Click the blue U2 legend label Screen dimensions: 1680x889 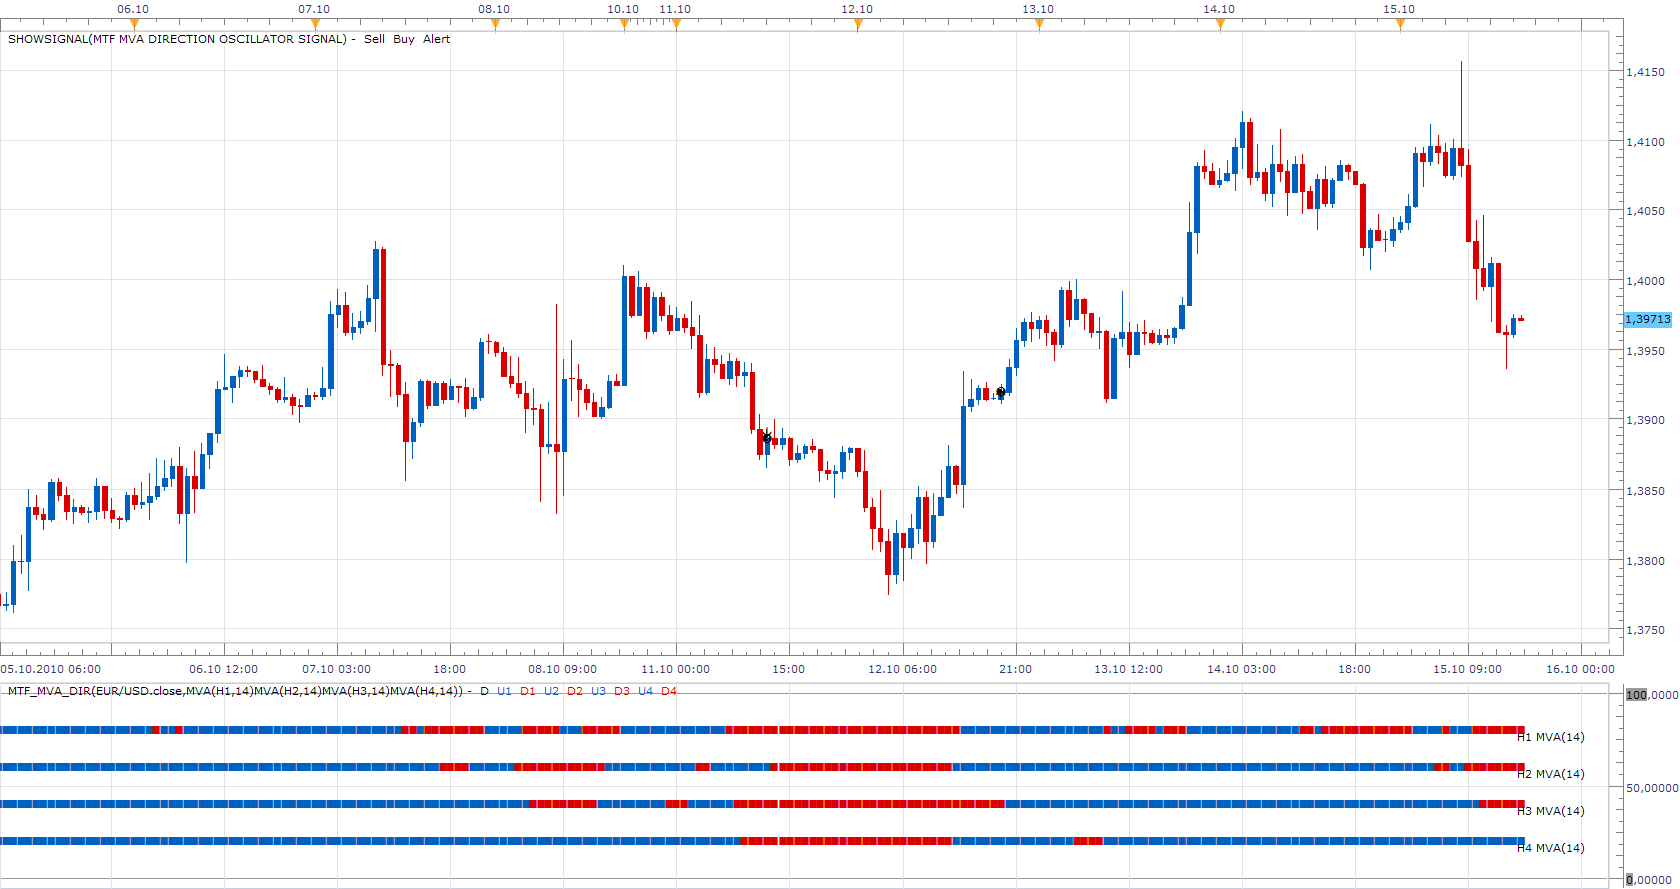[x=551, y=691]
